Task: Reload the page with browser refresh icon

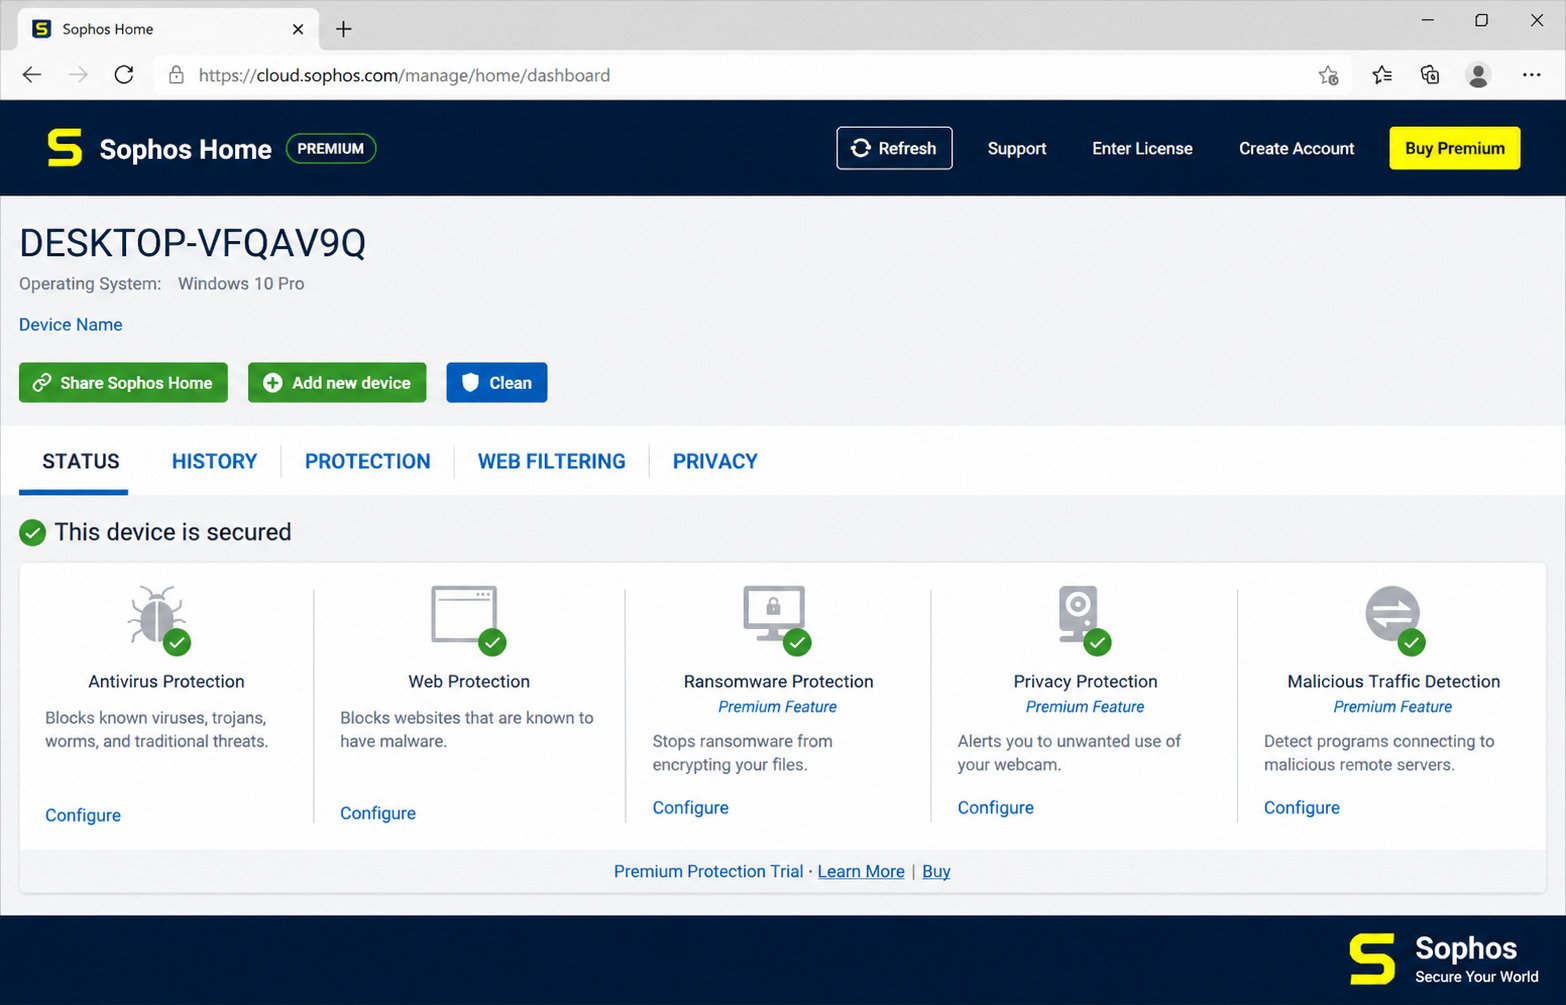Action: coord(124,75)
